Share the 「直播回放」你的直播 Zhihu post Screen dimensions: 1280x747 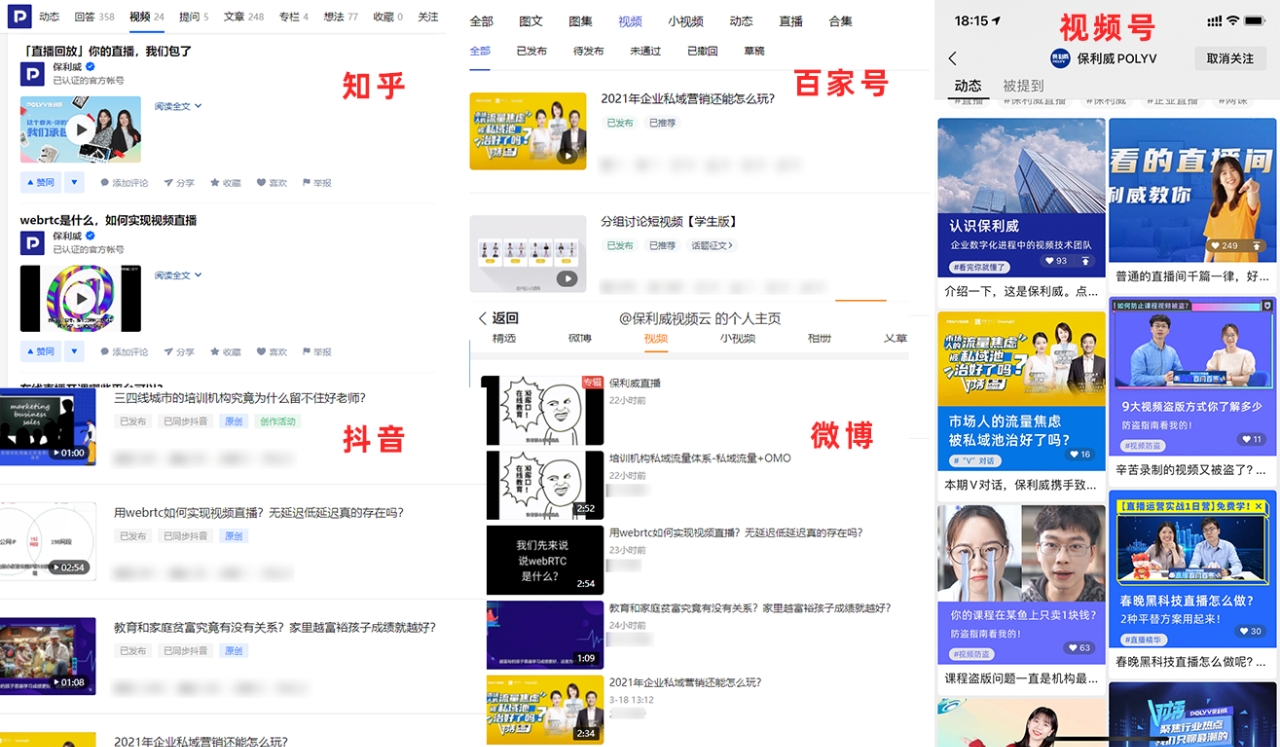point(179,183)
